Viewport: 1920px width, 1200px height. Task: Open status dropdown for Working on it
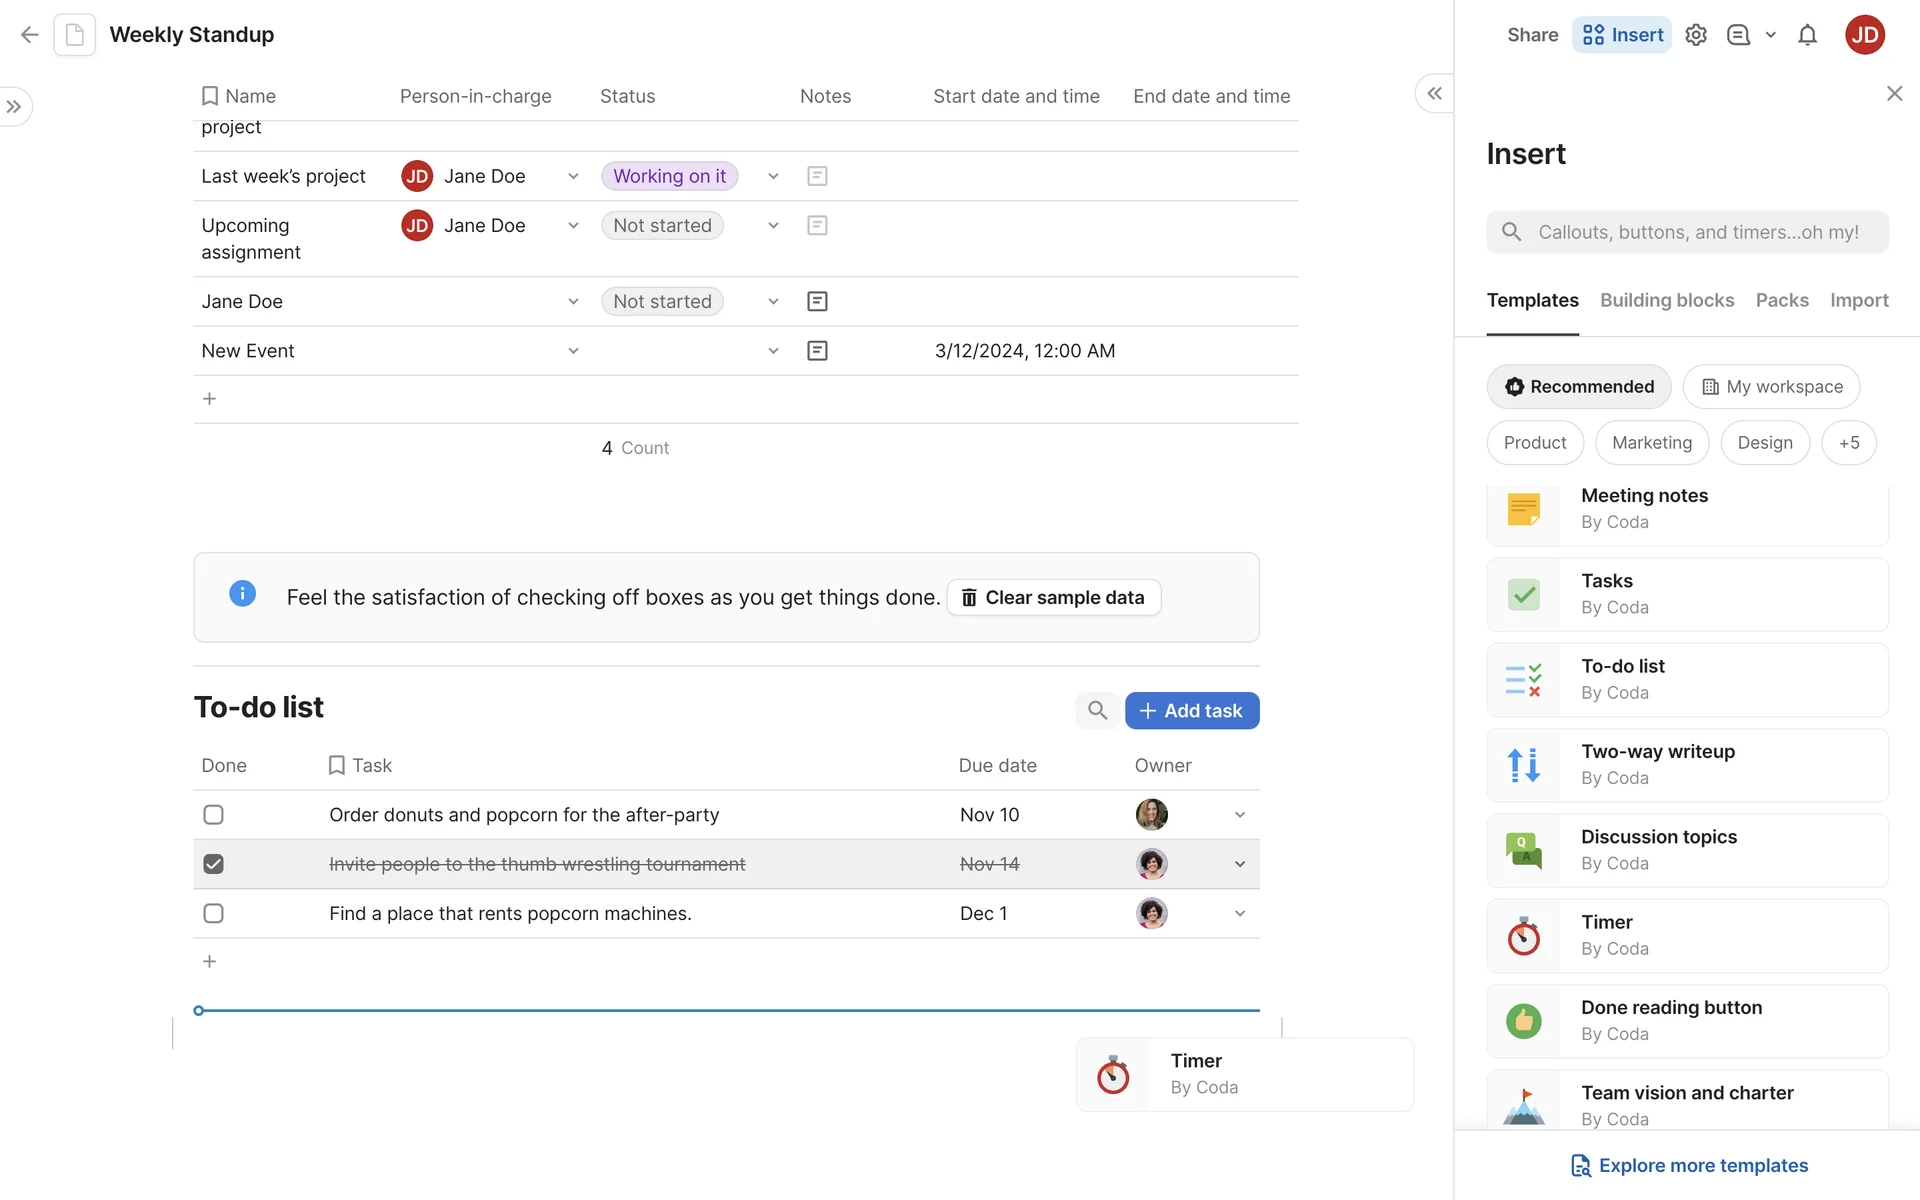(x=773, y=177)
